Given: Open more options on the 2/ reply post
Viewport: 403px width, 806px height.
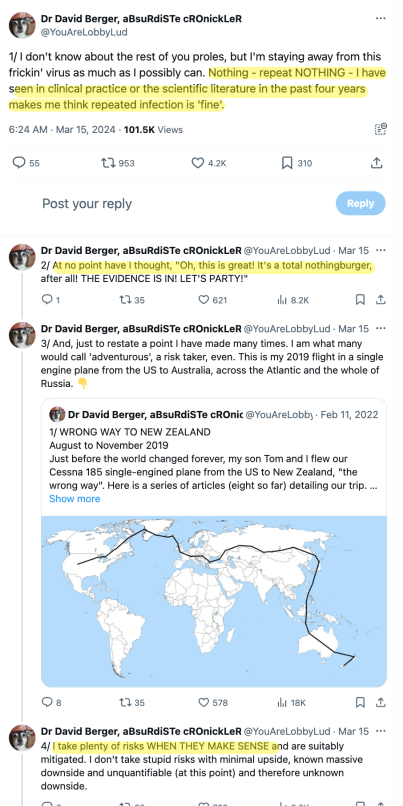Looking at the screenshot, I should [380, 250].
